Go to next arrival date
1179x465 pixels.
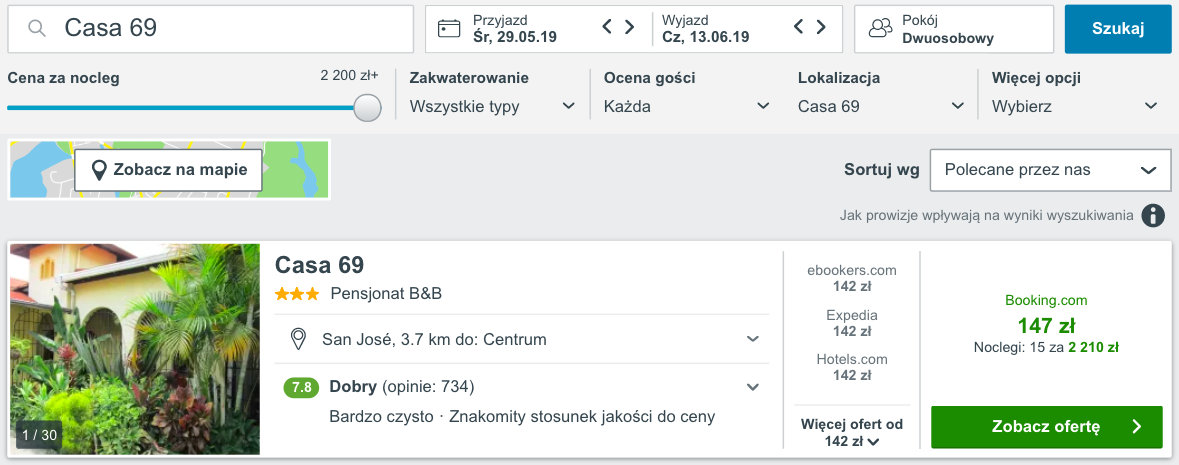630,28
